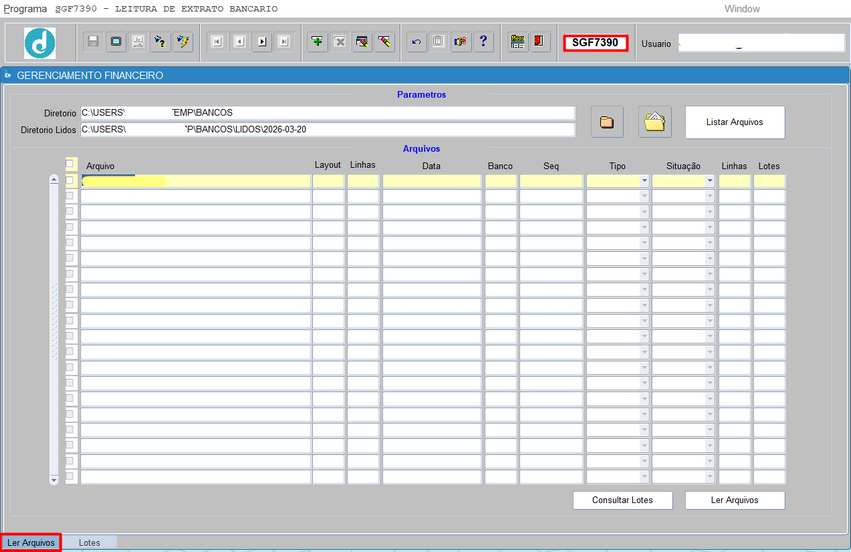Image resolution: width=851 pixels, height=552 pixels.
Task: Go to previous record arrow icon
Action: click(239, 42)
